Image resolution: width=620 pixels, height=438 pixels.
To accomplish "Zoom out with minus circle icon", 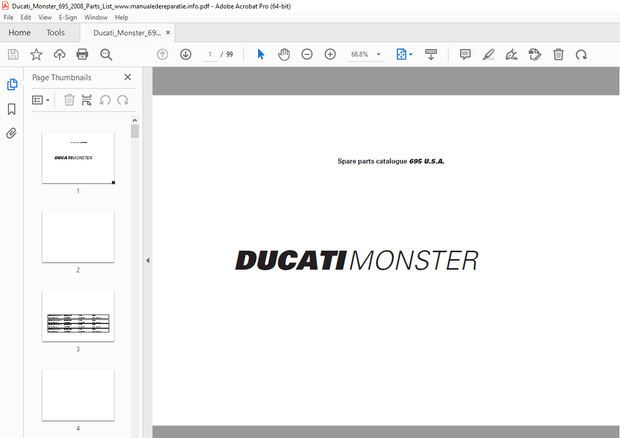I will click(x=307, y=55).
